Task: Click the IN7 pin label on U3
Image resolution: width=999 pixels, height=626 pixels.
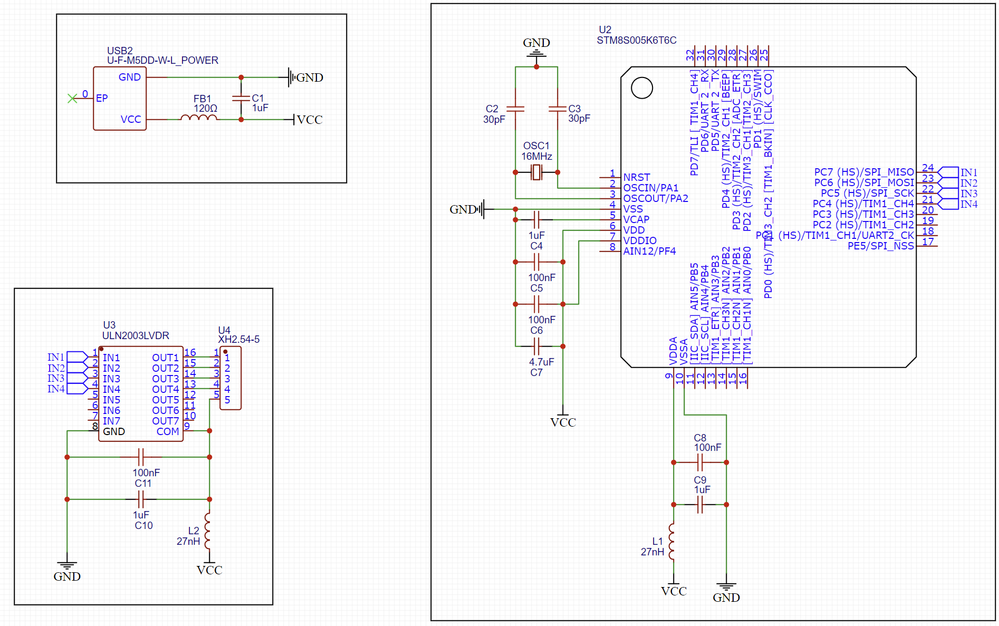Action: point(111,421)
